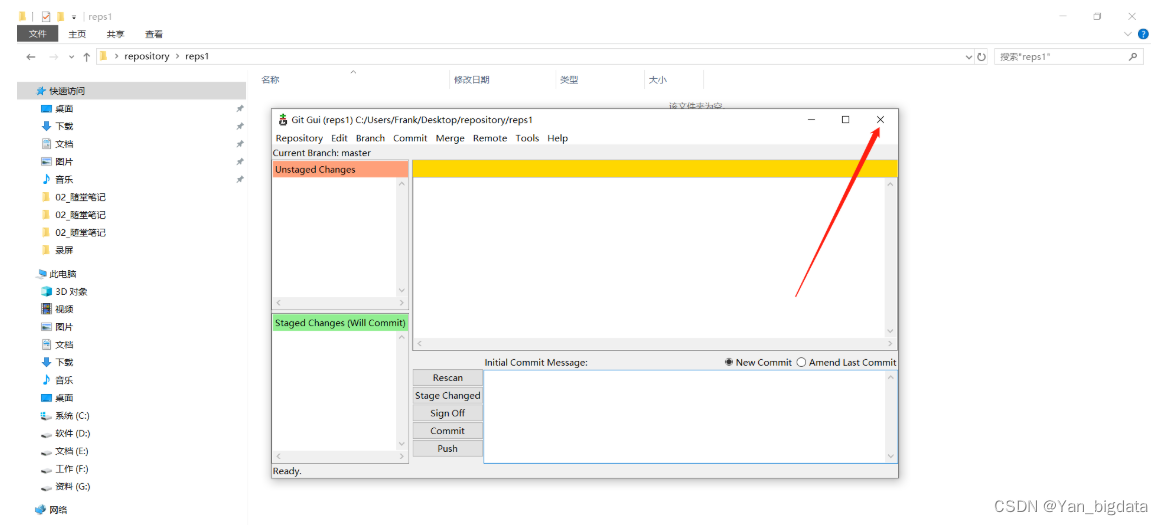
Task: Click the Stage Changed button
Action: point(448,395)
